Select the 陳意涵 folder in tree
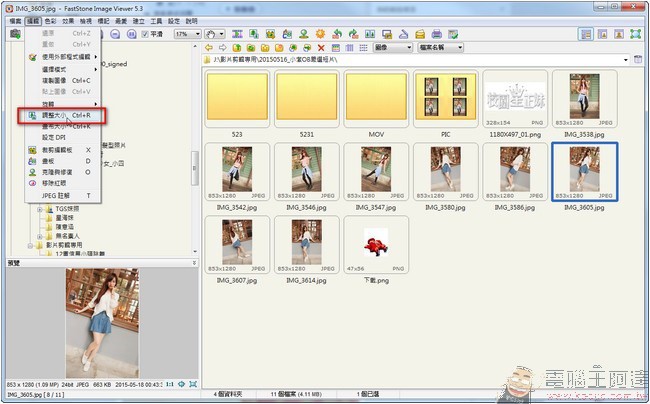 [64, 227]
